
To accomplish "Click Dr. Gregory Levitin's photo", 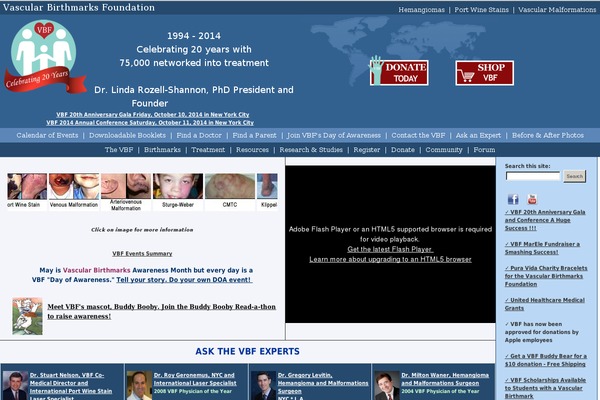I will coord(263,385).
